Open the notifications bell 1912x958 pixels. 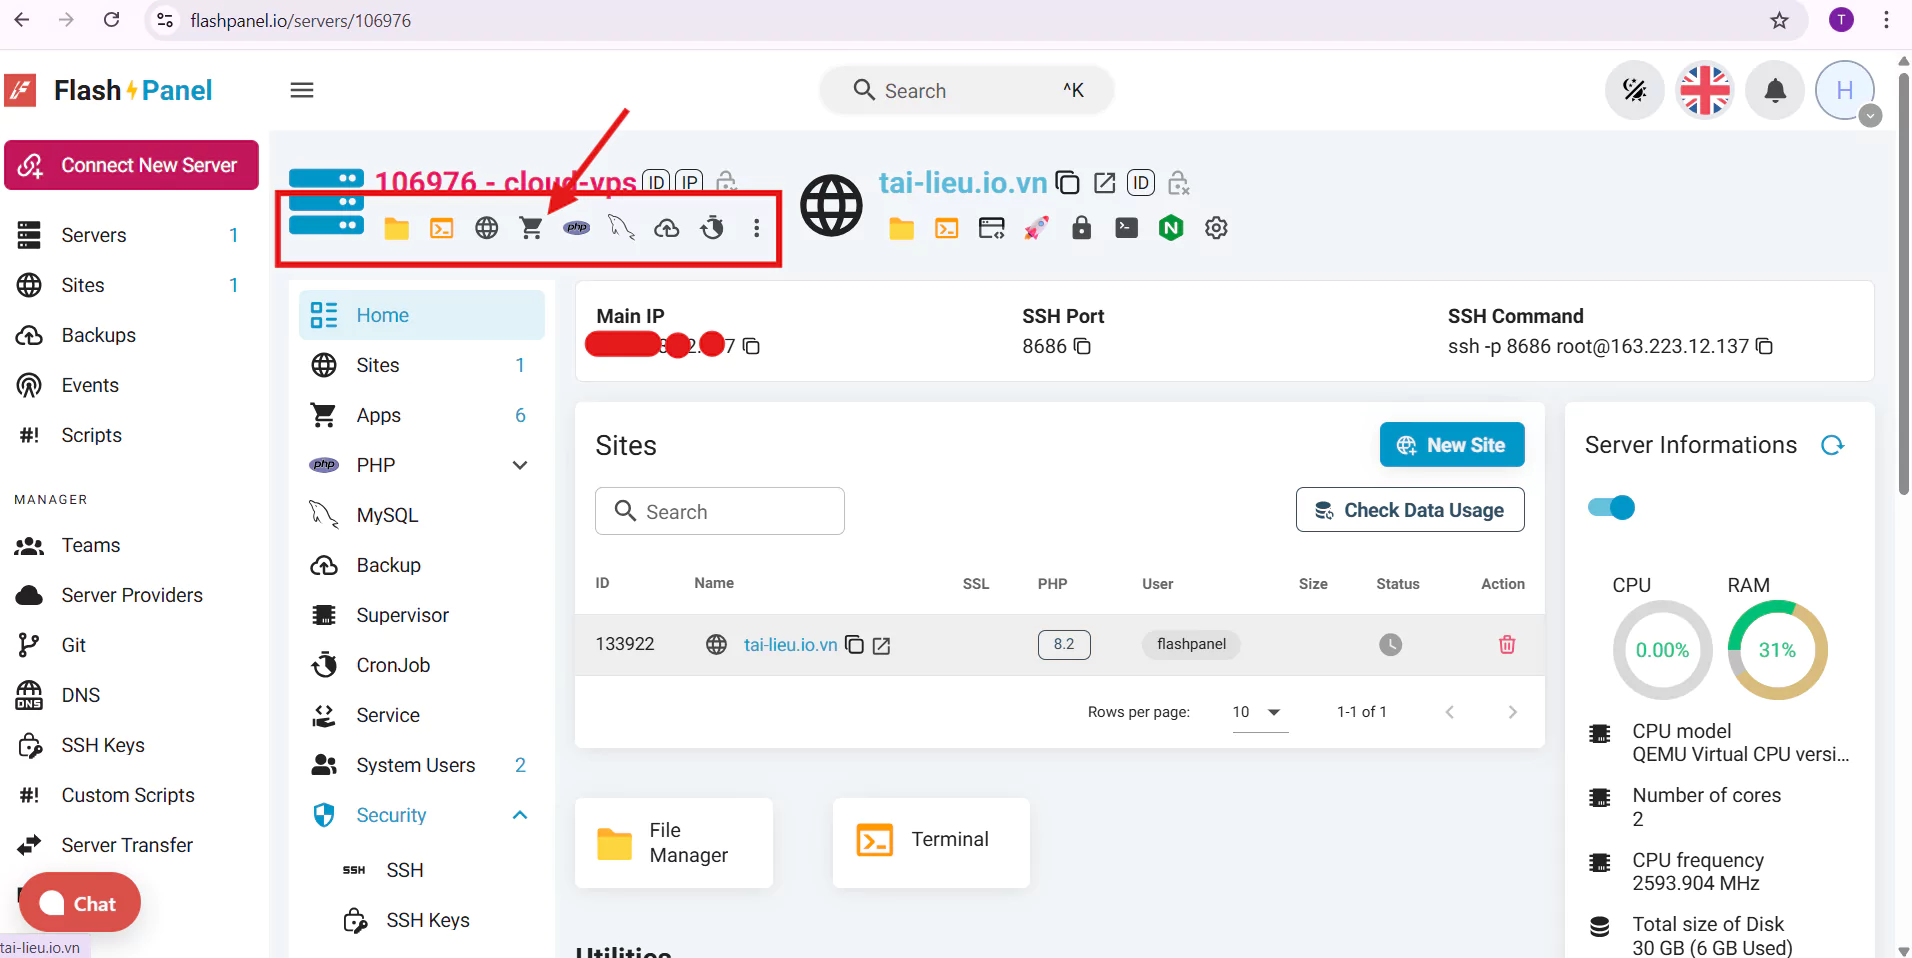pyautogui.click(x=1775, y=91)
